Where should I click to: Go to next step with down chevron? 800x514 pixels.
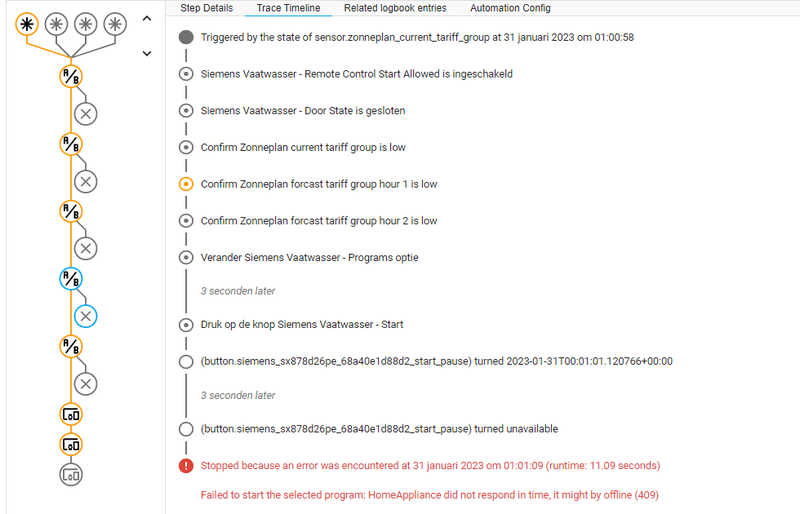pos(147,53)
